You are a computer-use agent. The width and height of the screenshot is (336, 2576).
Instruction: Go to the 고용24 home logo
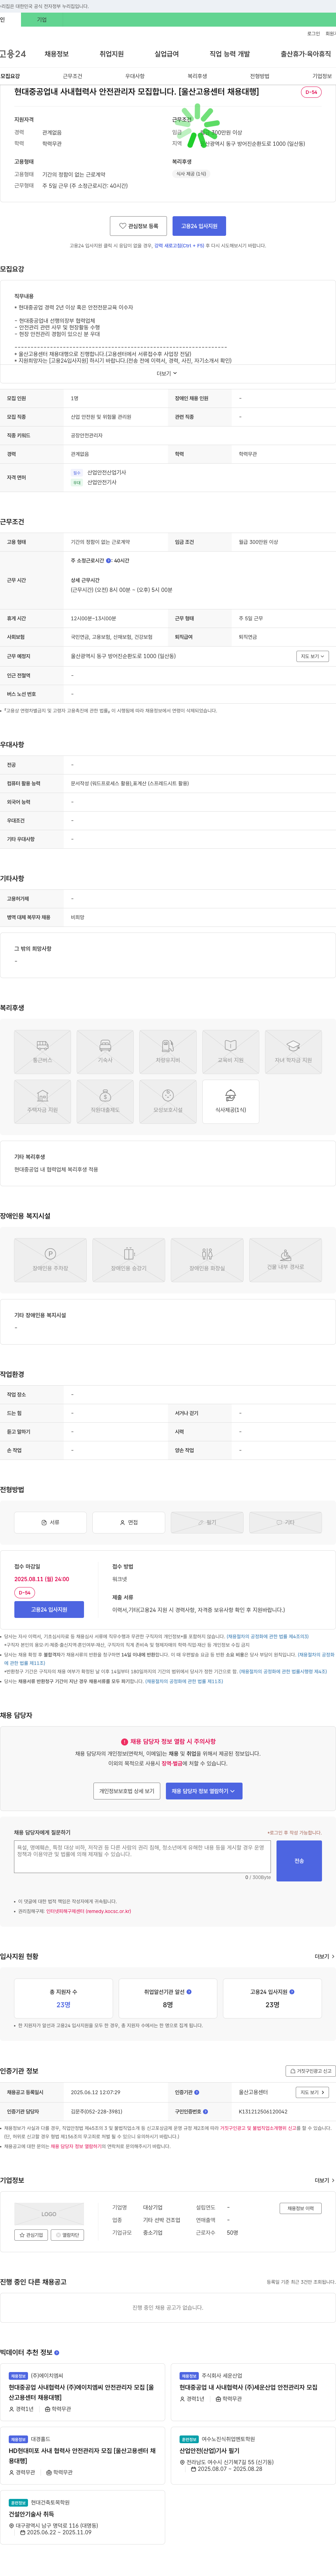pyautogui.click(x=13, y=54)
